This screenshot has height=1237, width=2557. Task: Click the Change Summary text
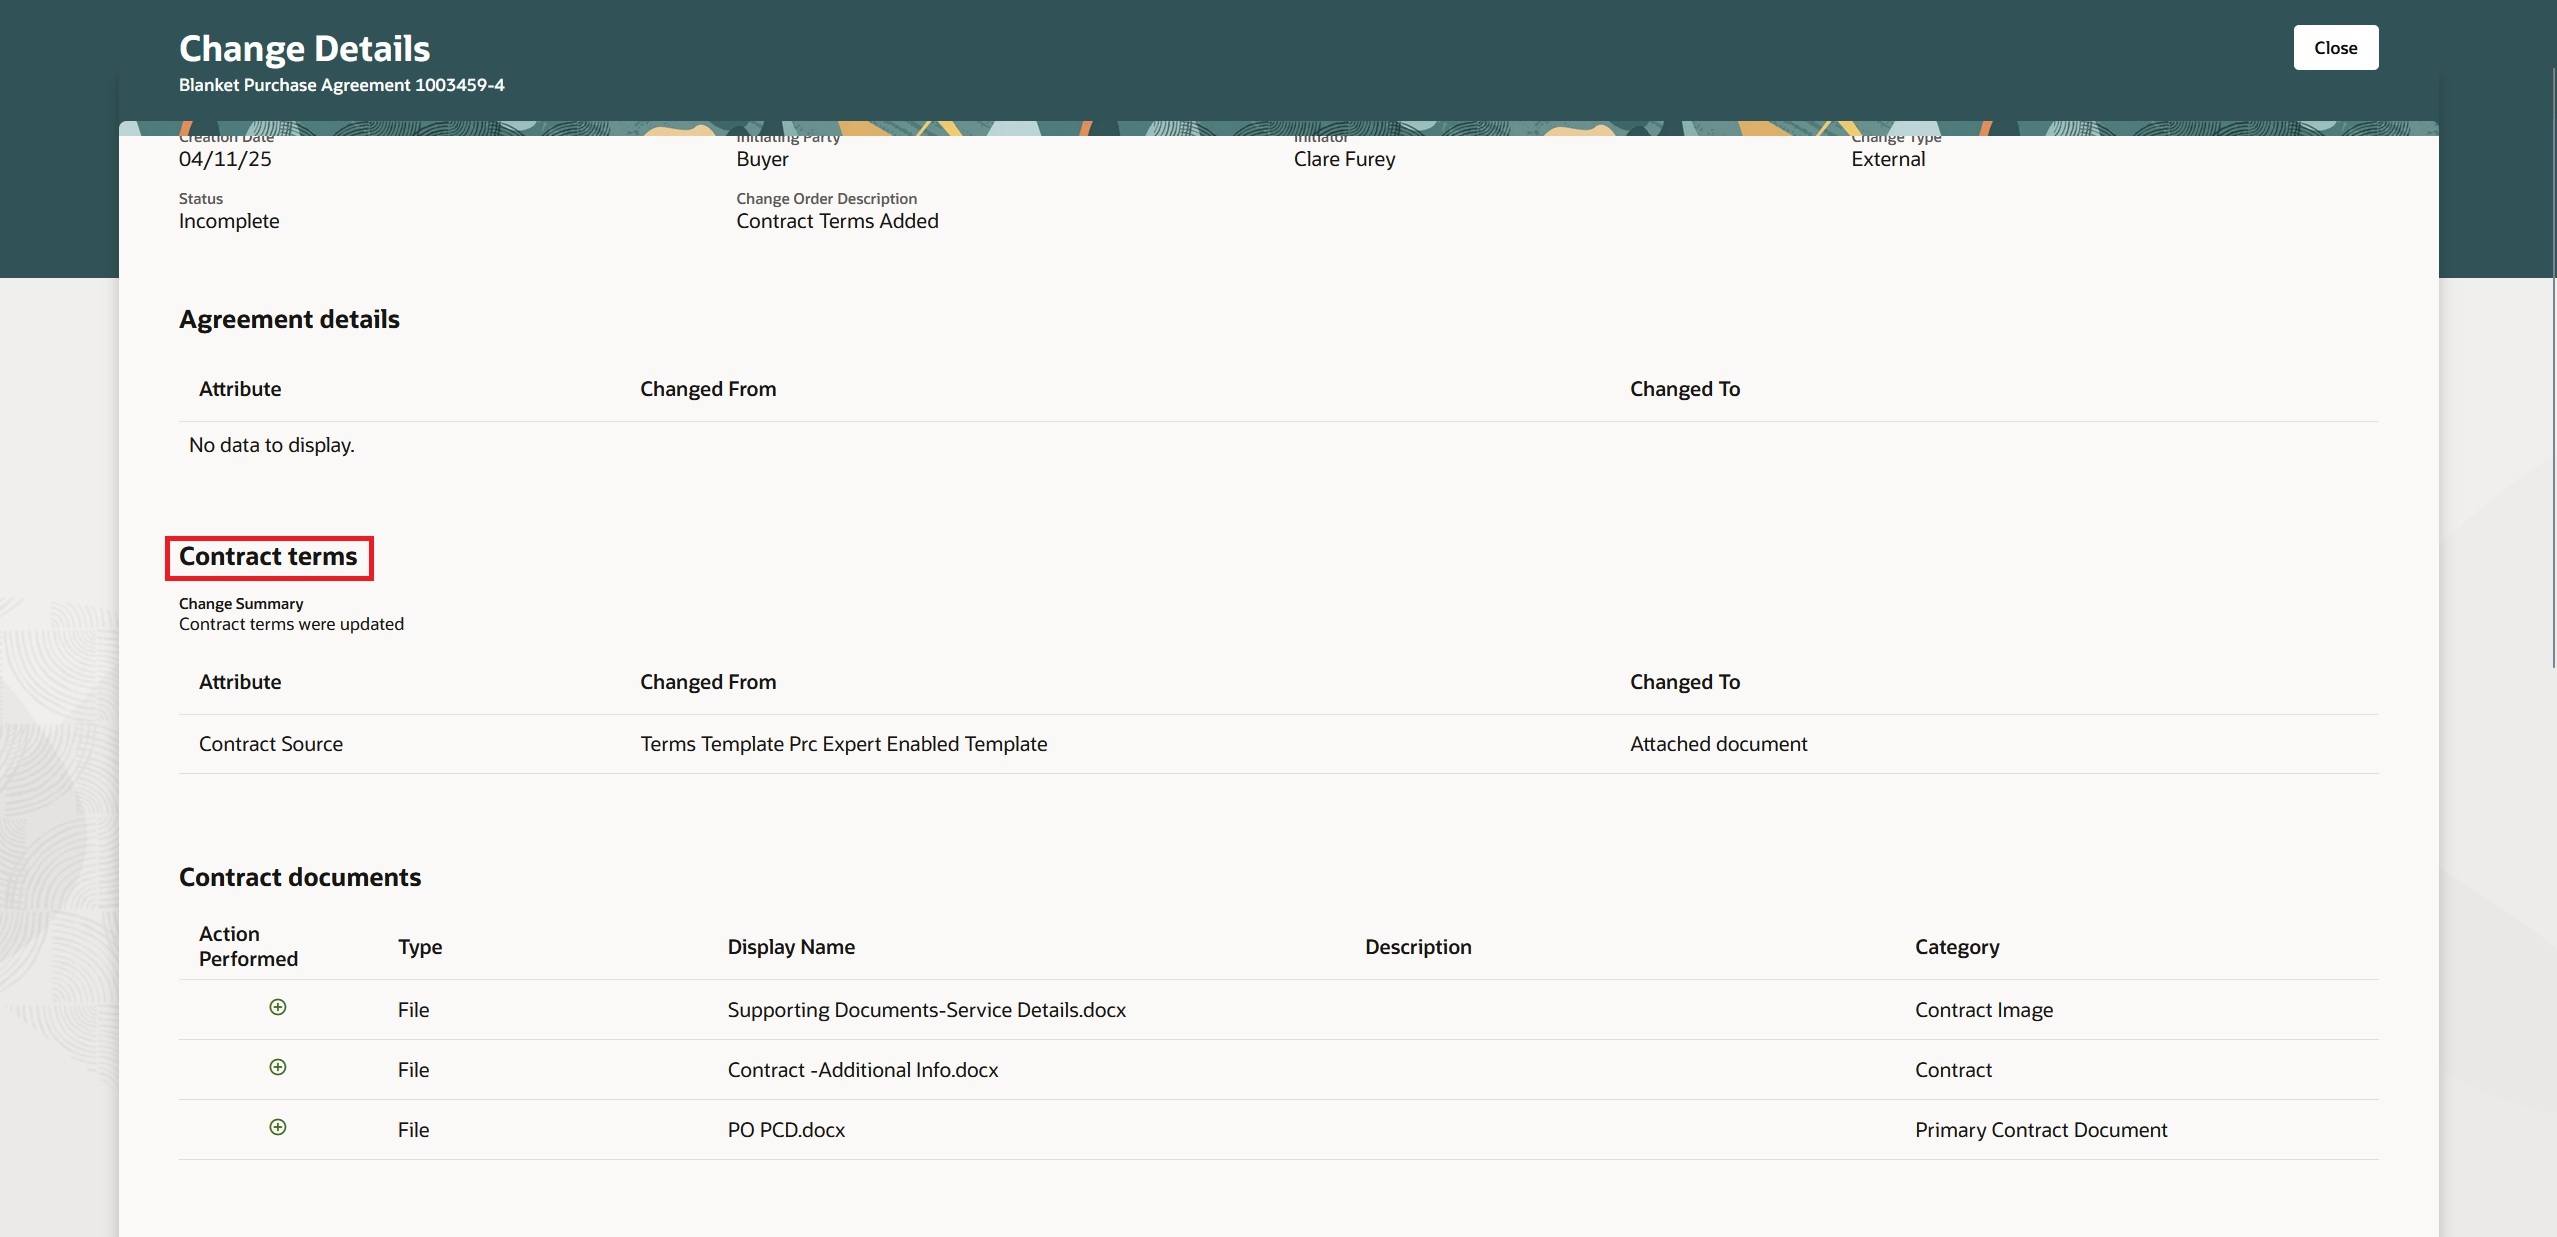tap(240, 603)
